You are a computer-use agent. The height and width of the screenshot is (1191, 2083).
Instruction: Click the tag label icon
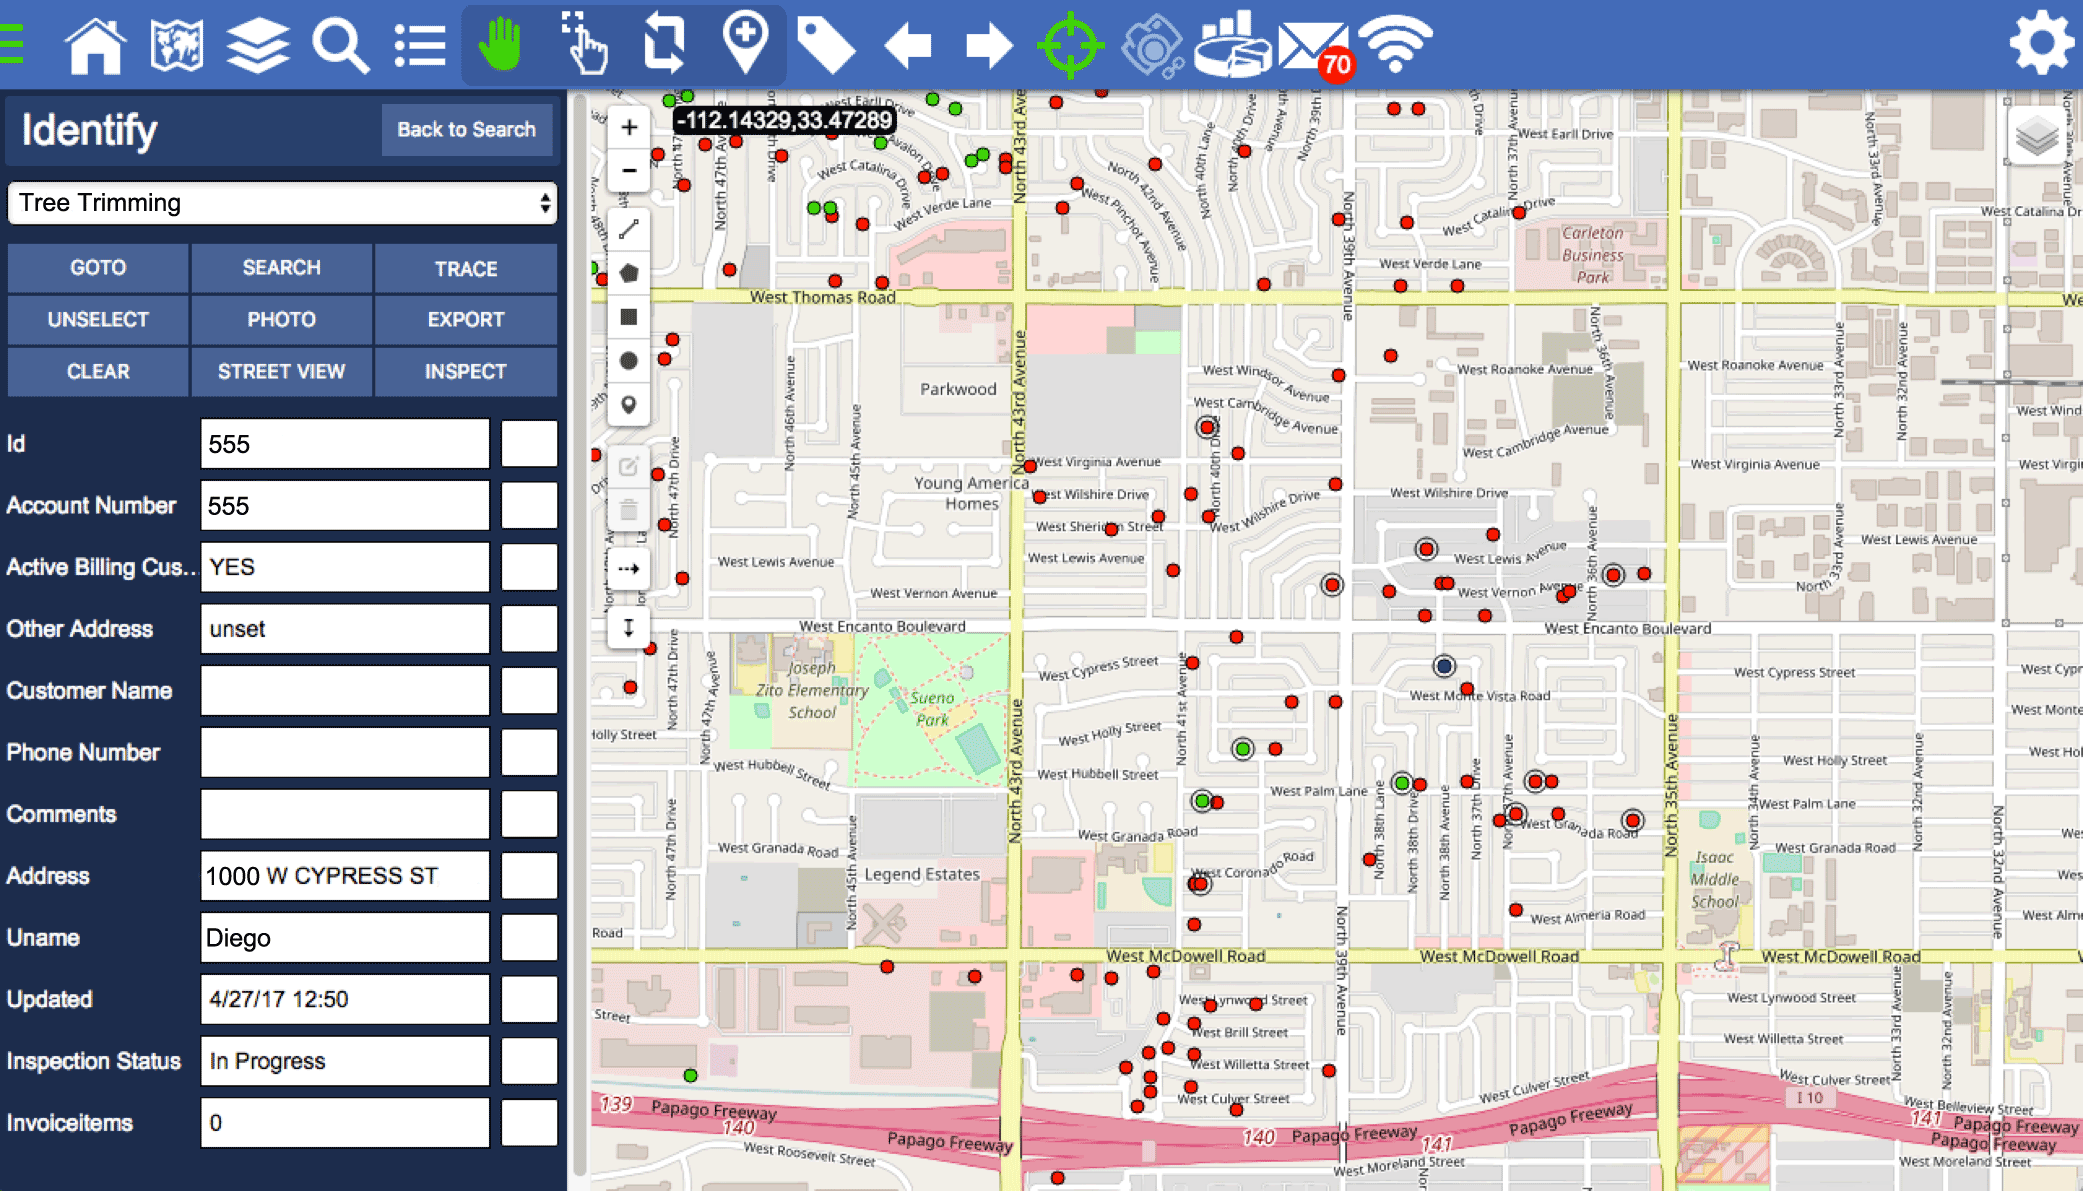[826, 46]
